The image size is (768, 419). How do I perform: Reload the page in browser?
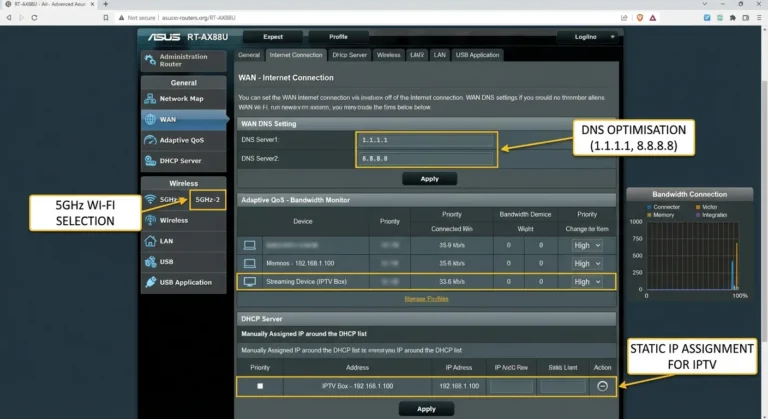point(34,18)
